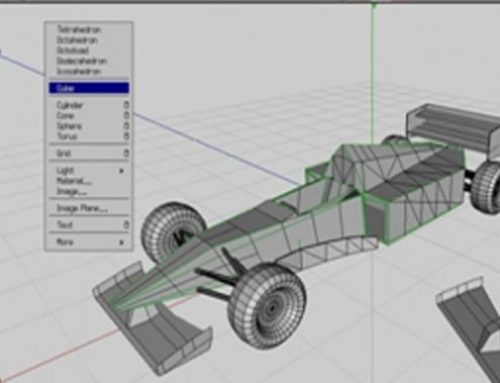Image resolution: width=500 pixels, height=383 pixels.
Task: Open the Sphere options box icon
Action: [x=126, y=126]
